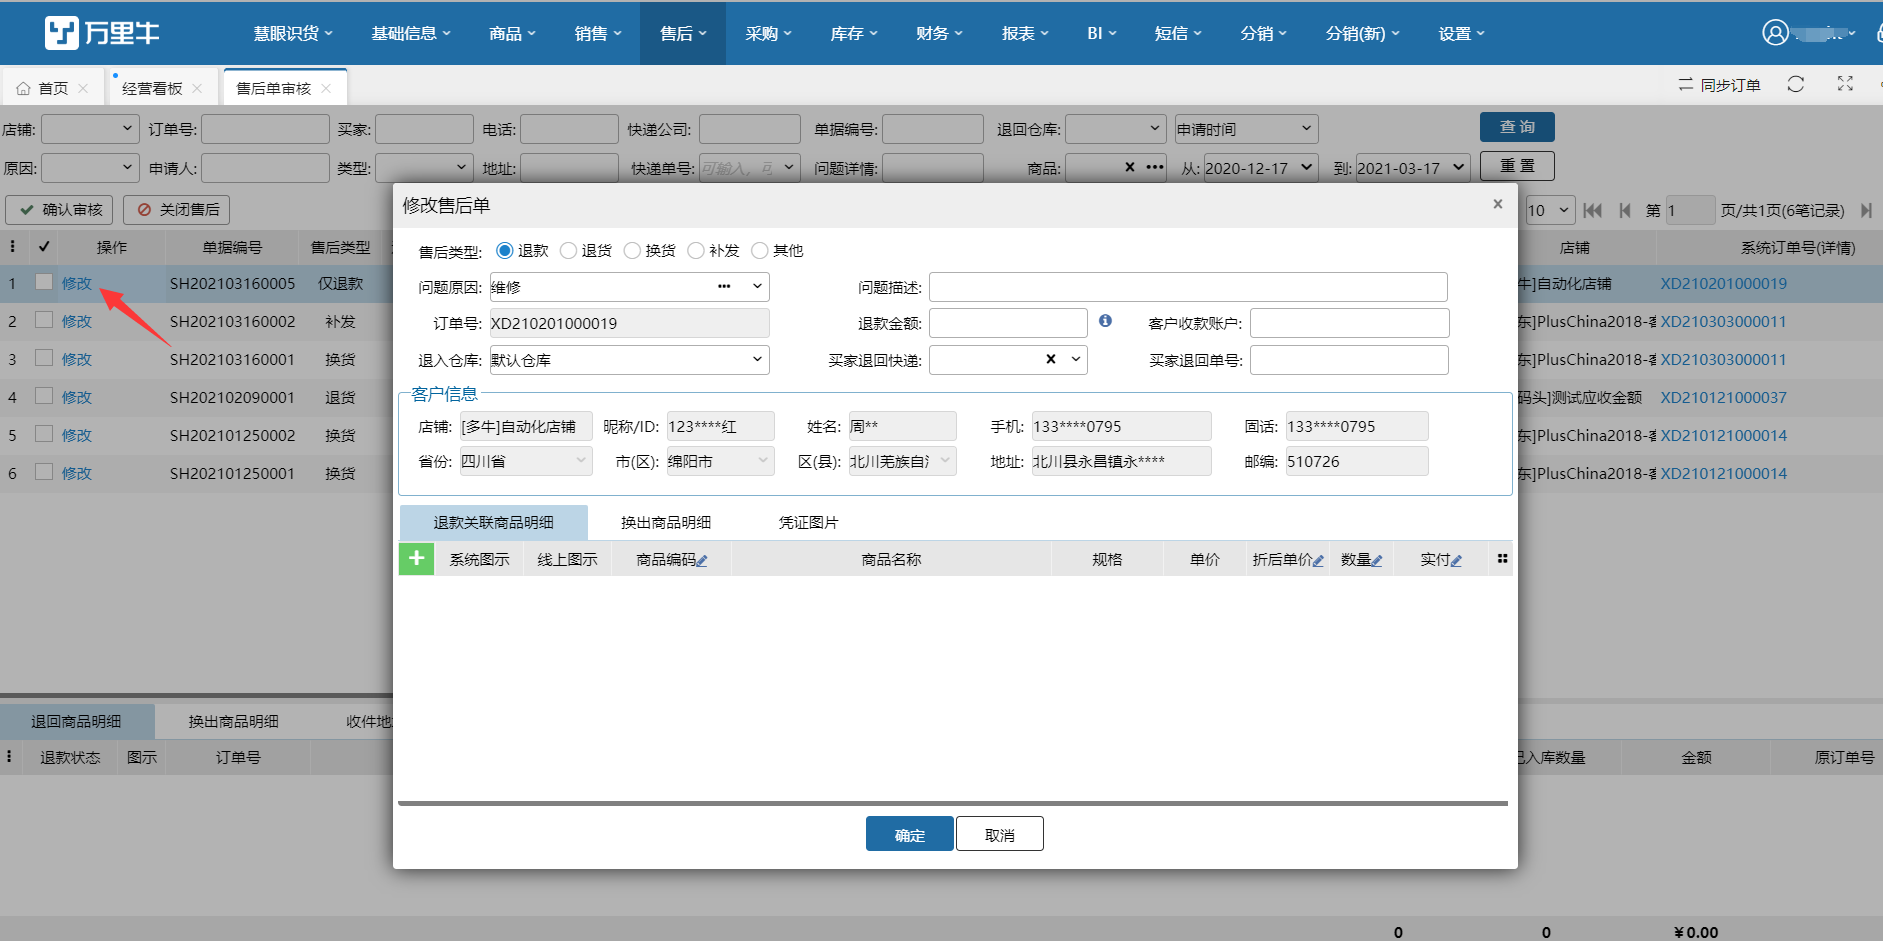Screen dimensions: 1883x941
Task: Click the refund amount info icon
Action: [x=1105, y=321]
